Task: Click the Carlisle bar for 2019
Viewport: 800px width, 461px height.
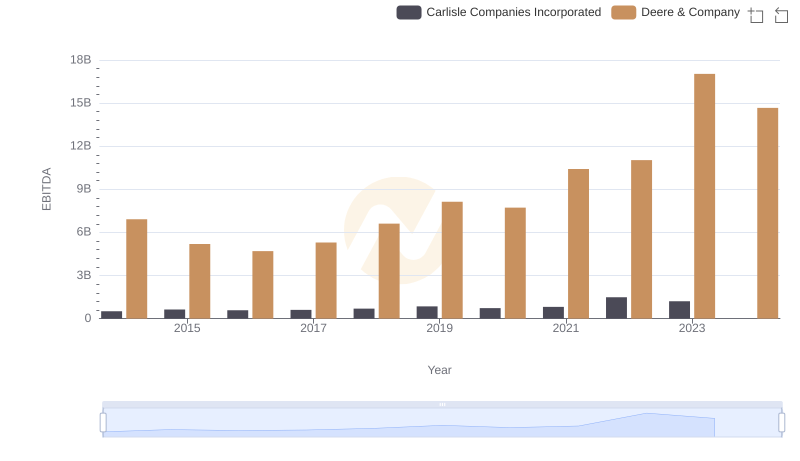Action: (x=427, y=313)
